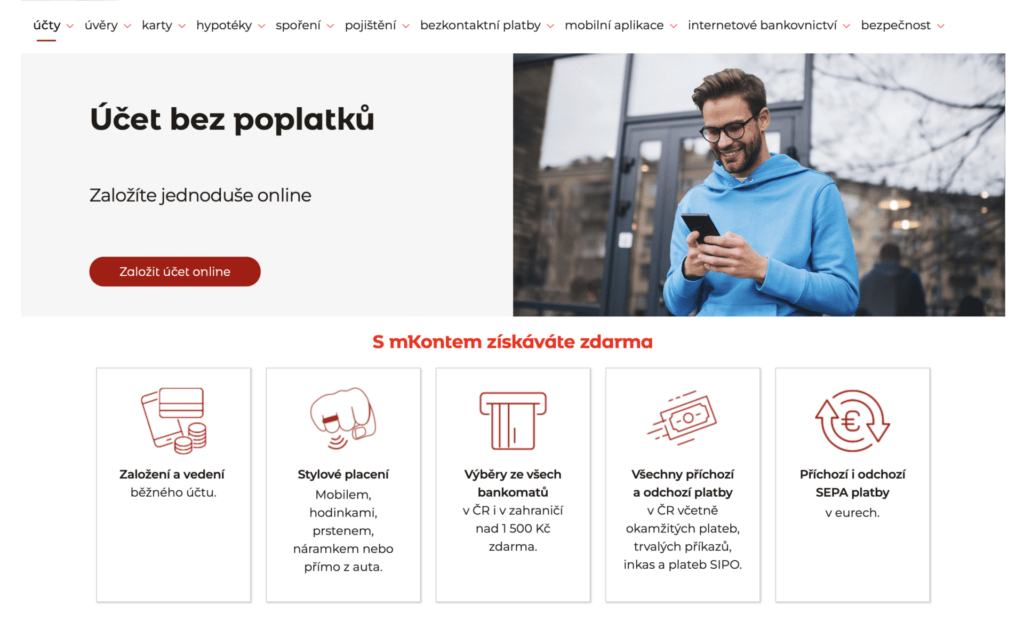Click the Založit účet online button

point(175,272)
